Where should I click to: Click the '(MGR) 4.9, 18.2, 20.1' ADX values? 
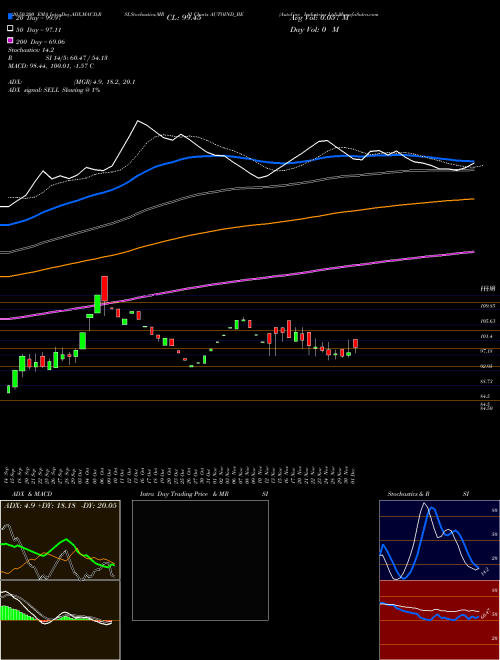tap(104, 82)
